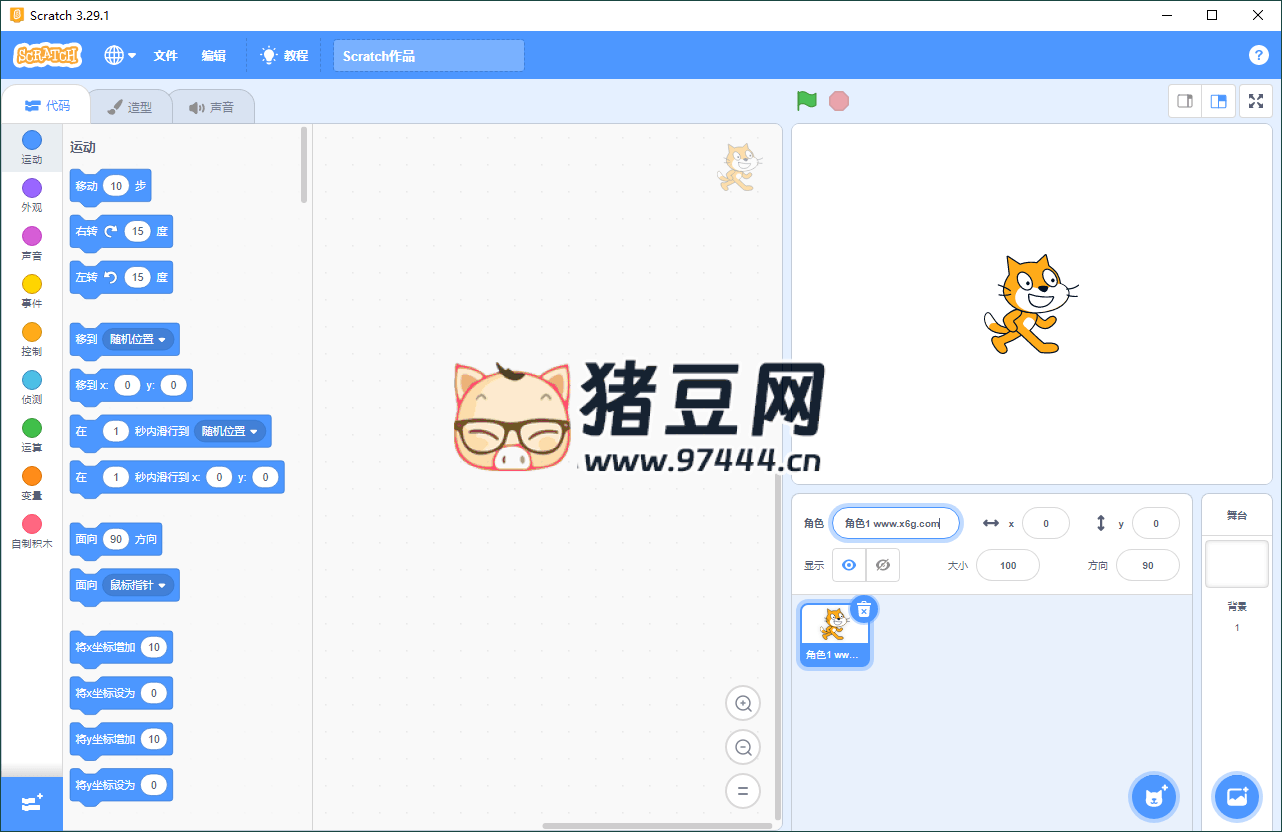Click the 移动 10 步 block
The width and height of the screenshot is (1282, 832).
[x=110, y=186]
